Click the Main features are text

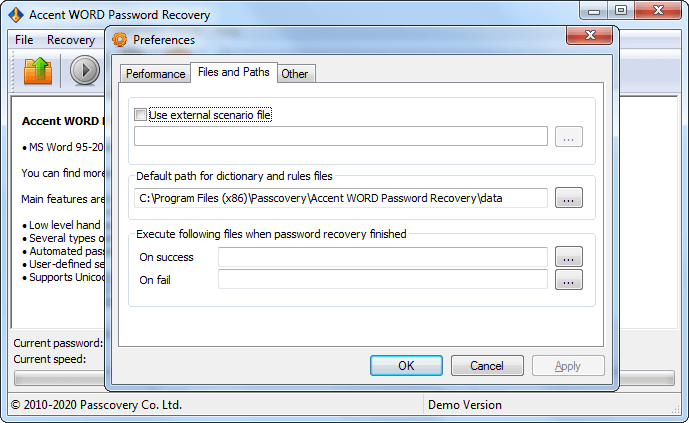pyautogui.click(x=63, y=199)
